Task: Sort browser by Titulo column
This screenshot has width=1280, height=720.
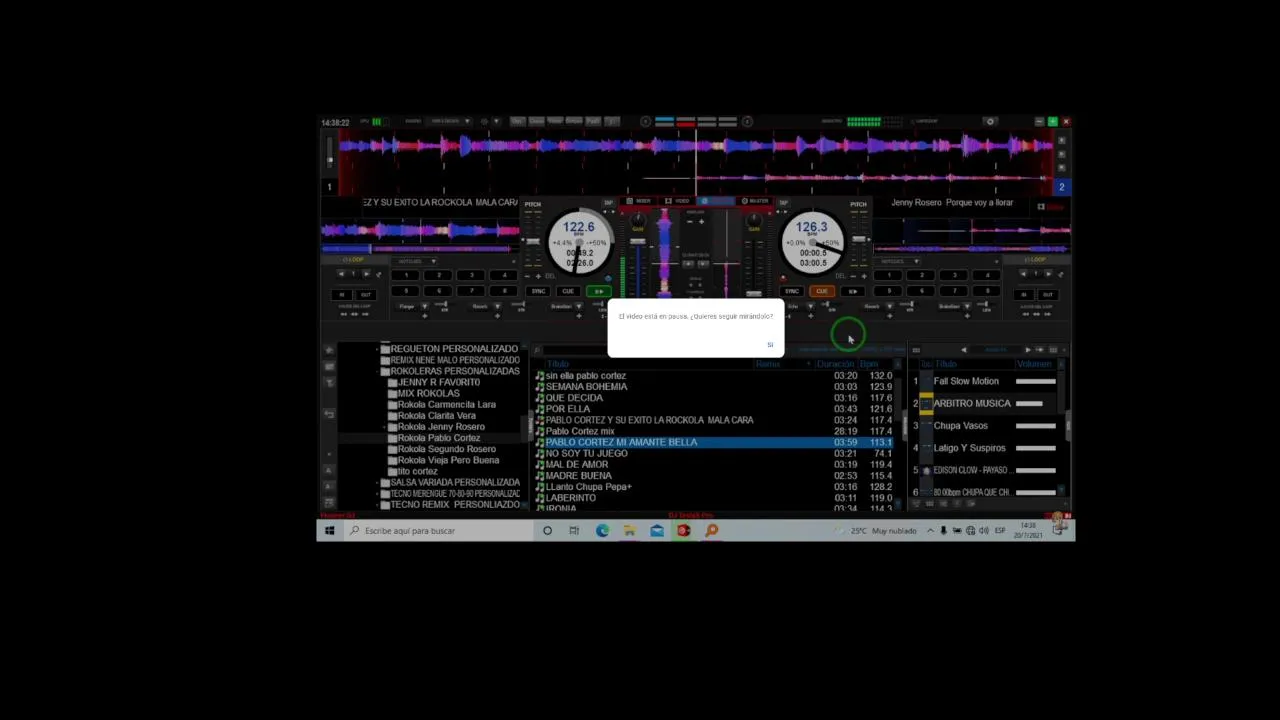Action: coord(558,364)
